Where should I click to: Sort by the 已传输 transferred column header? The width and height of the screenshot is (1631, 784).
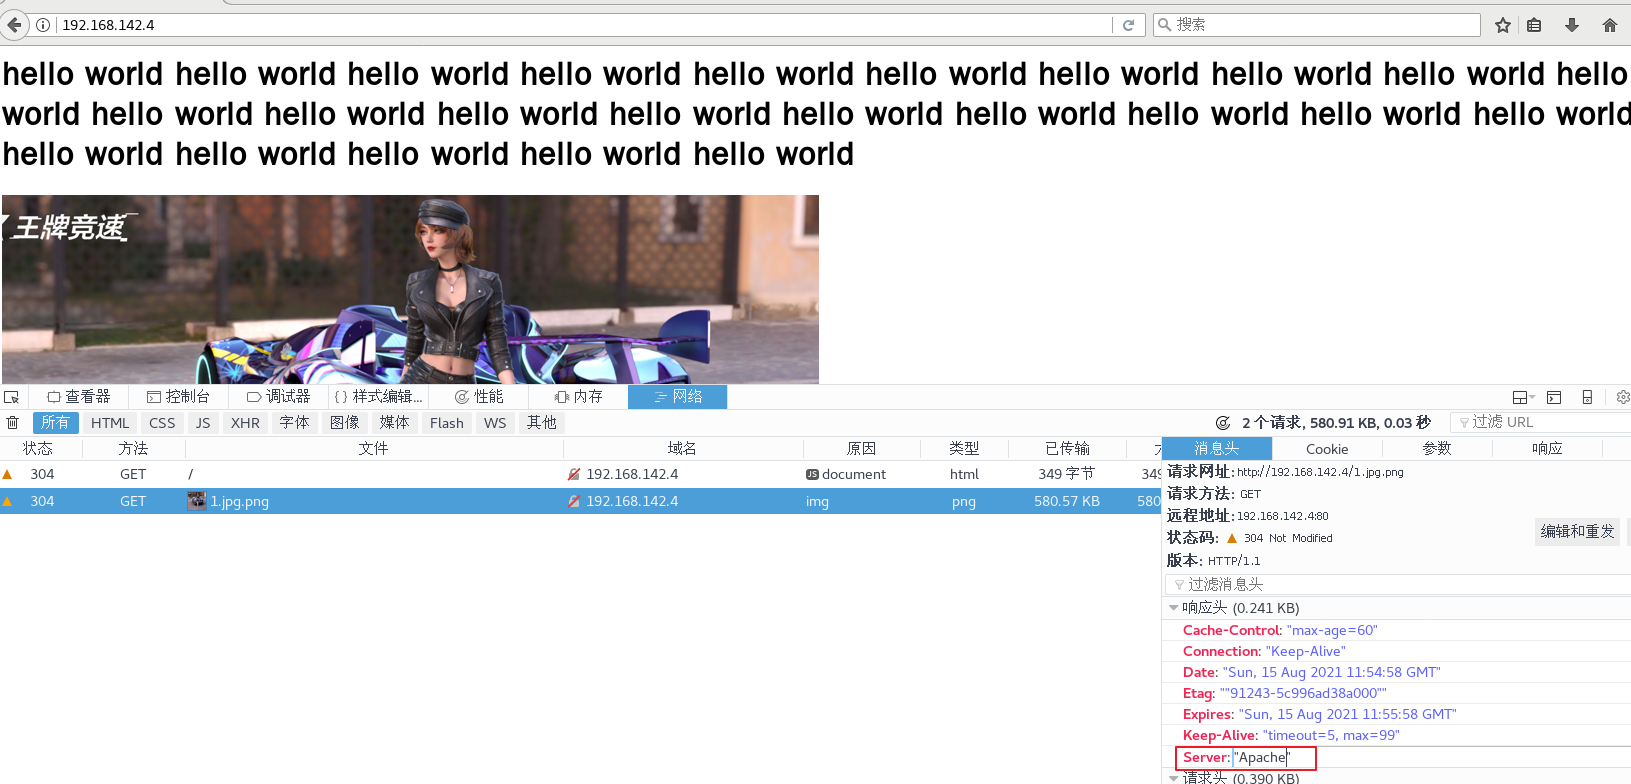[x=1067, y=449]
